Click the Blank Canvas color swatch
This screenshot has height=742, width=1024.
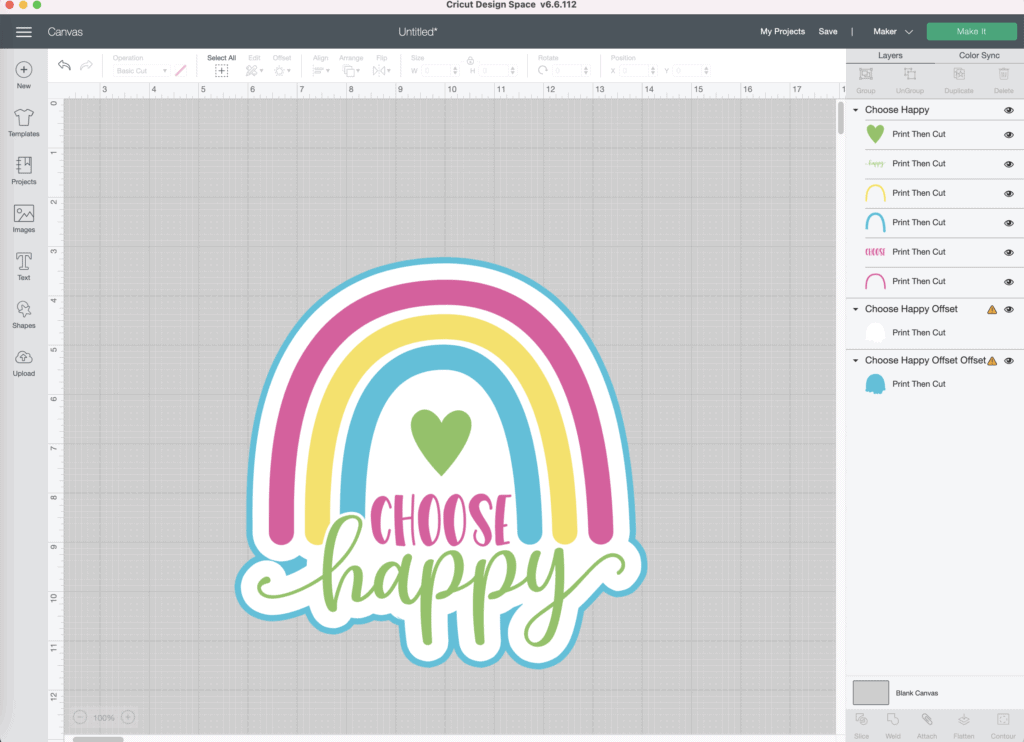[871, 692]
